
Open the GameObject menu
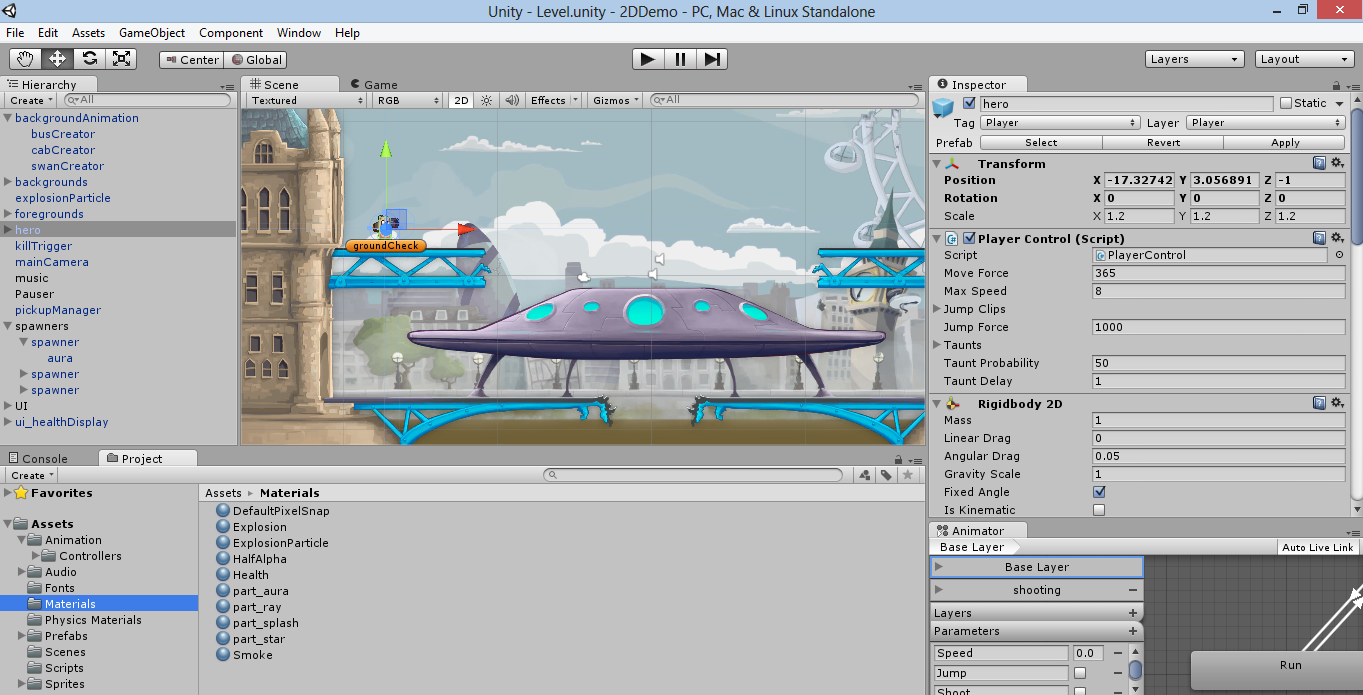pyautogui.click(x=152, y=33)
